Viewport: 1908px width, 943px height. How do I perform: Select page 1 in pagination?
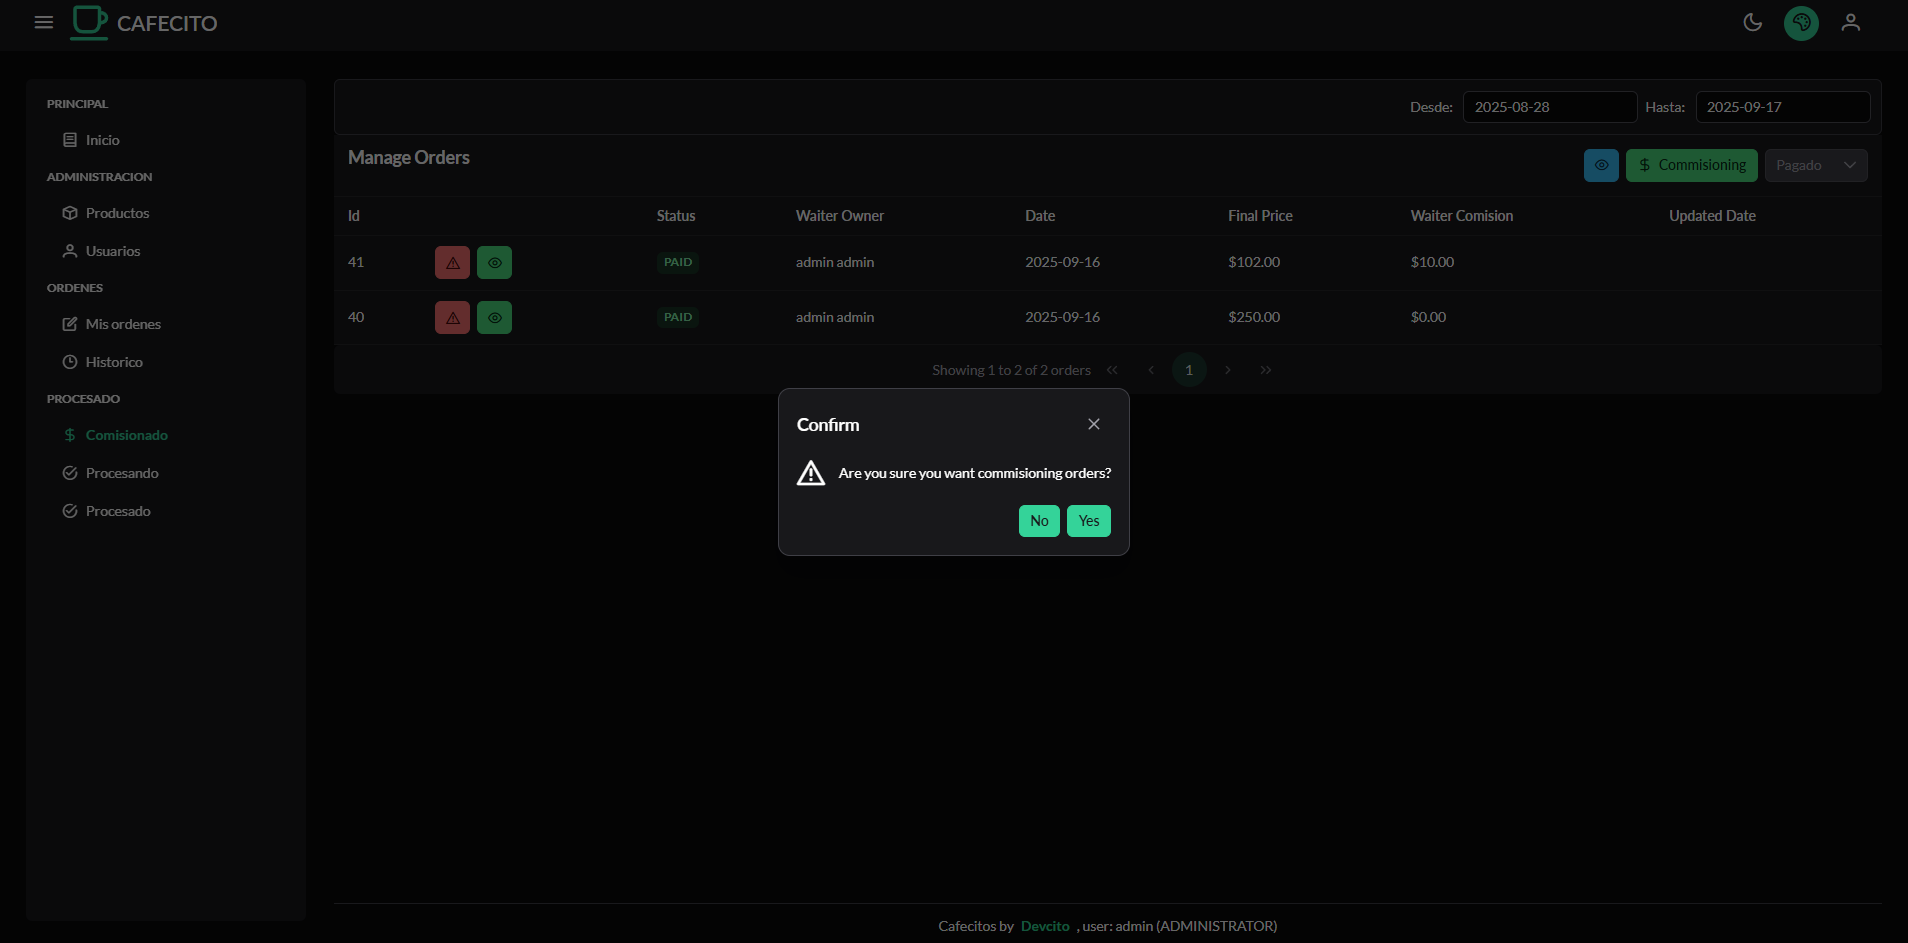click(1188, 370)
